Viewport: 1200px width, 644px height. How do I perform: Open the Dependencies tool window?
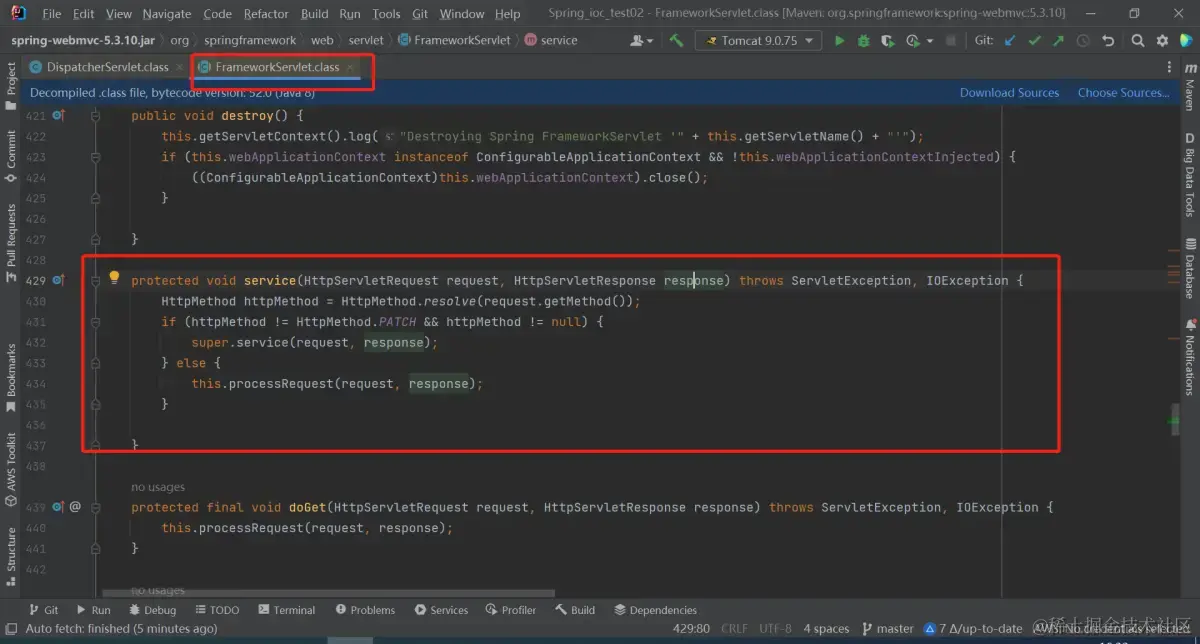[x=655, y=610]
